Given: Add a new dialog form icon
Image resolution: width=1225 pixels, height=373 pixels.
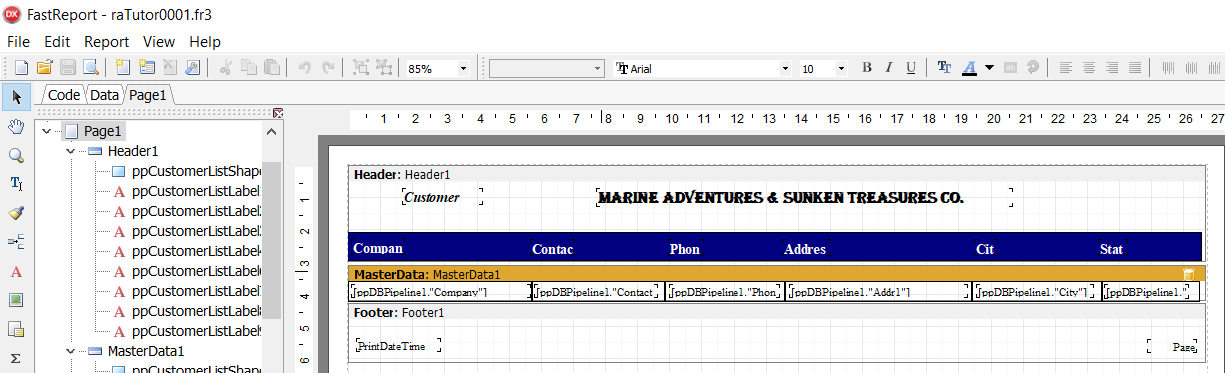Looking at the screenshot, I should pyautogui.click(x=146, y=68).
